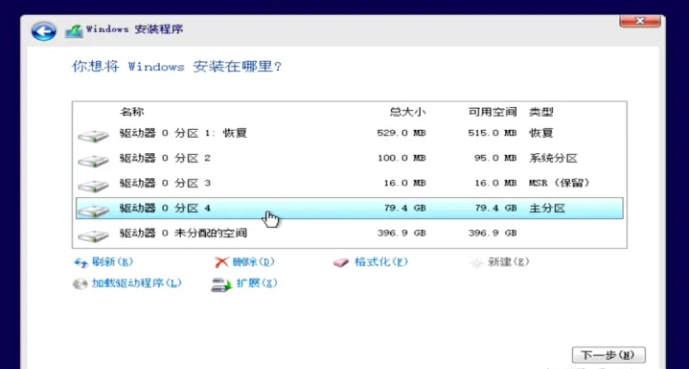The width and height of the screenshot is (691, 369).
Task: Click the 刷新(R) refresh link
Action: point(112,262)
